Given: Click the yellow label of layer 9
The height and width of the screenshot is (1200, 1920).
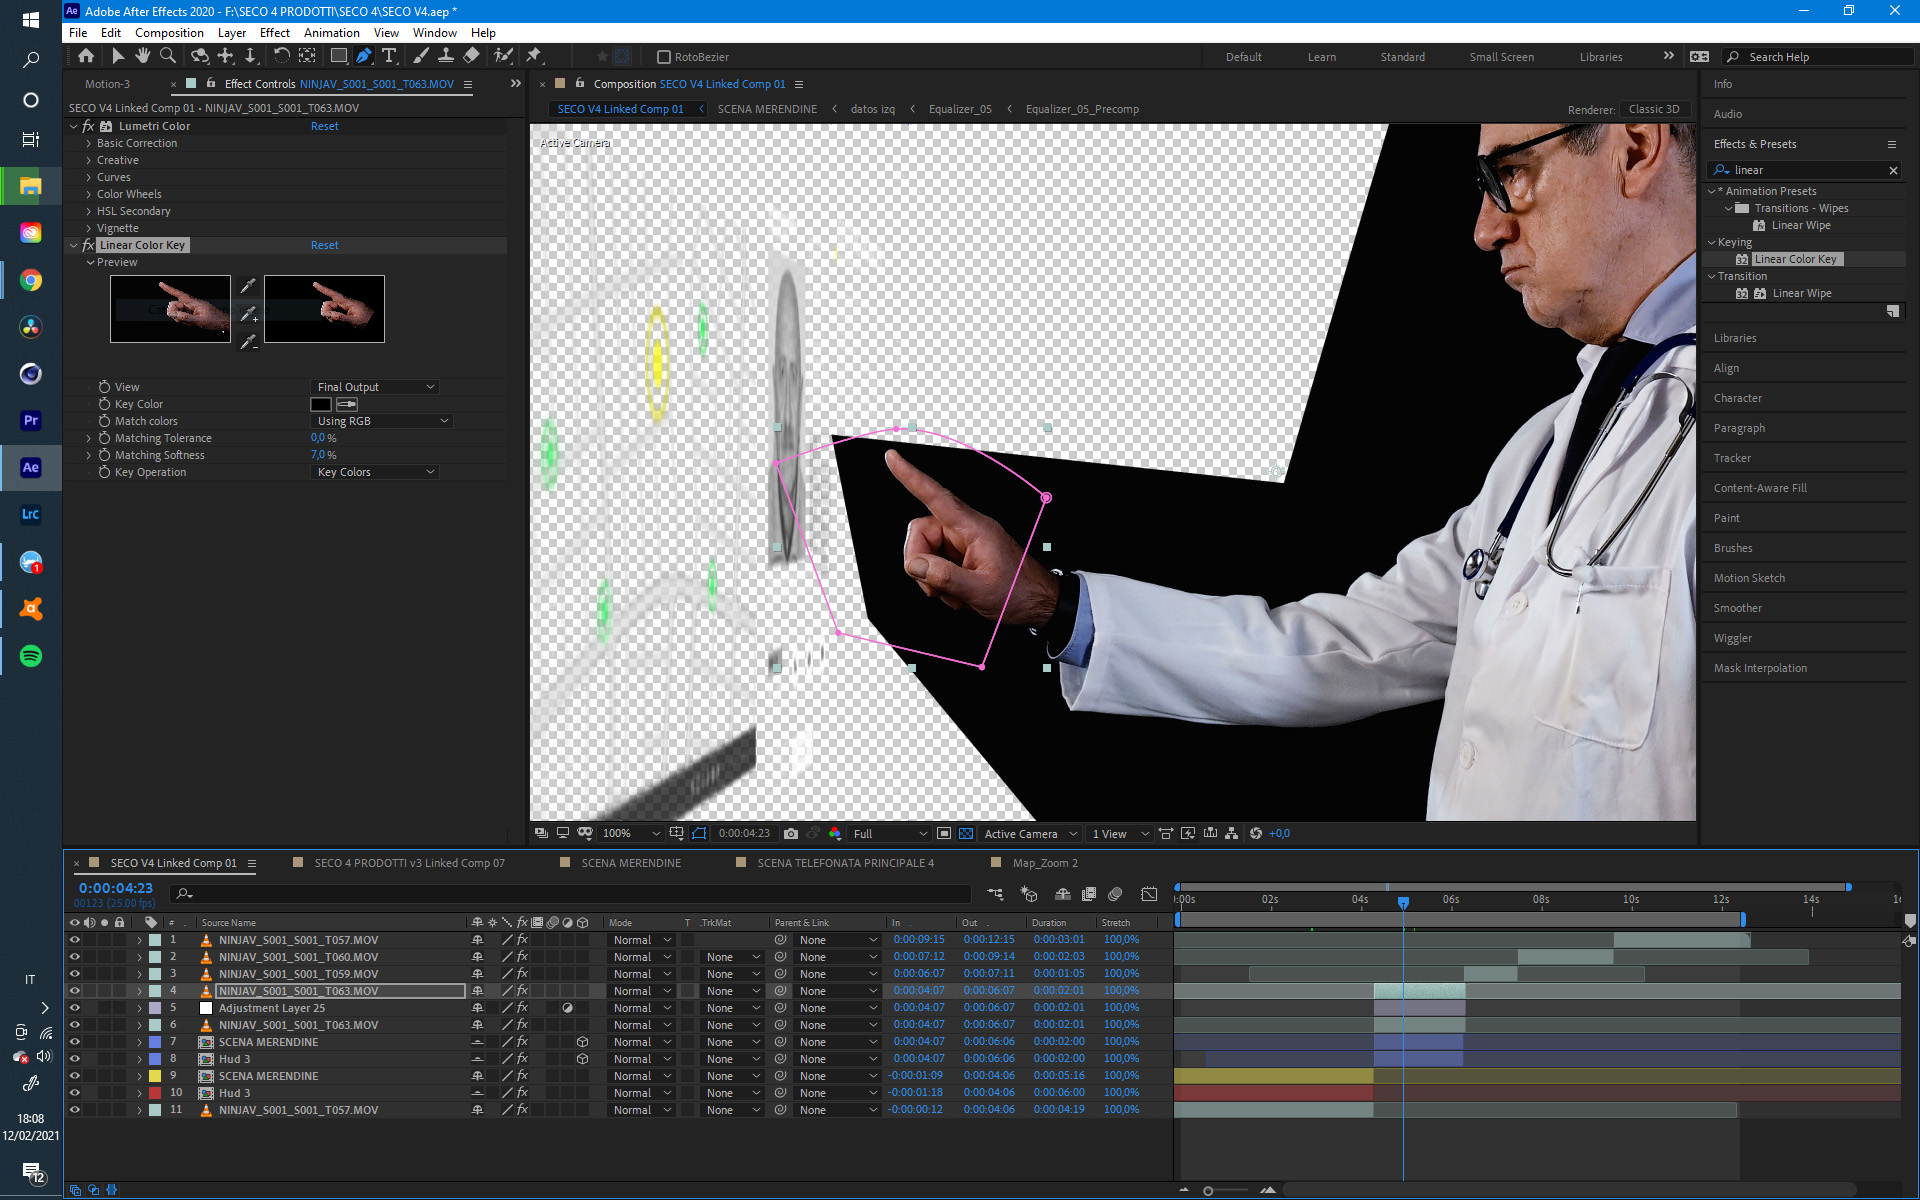Looking at the screenshot, I should point(155,1076).
